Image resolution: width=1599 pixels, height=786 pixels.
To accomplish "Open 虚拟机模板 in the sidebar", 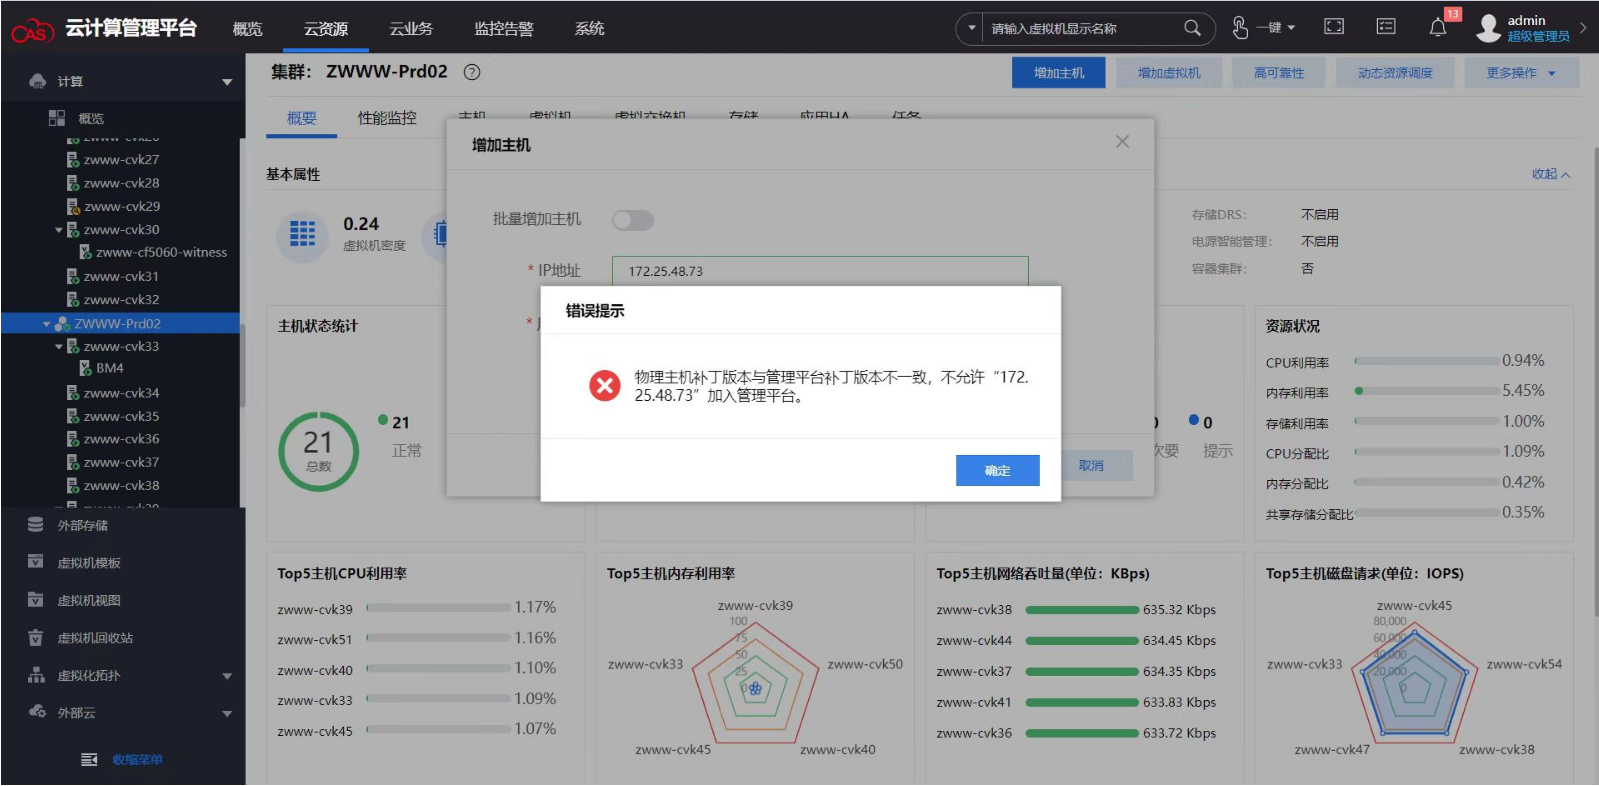I will (89, 563).
